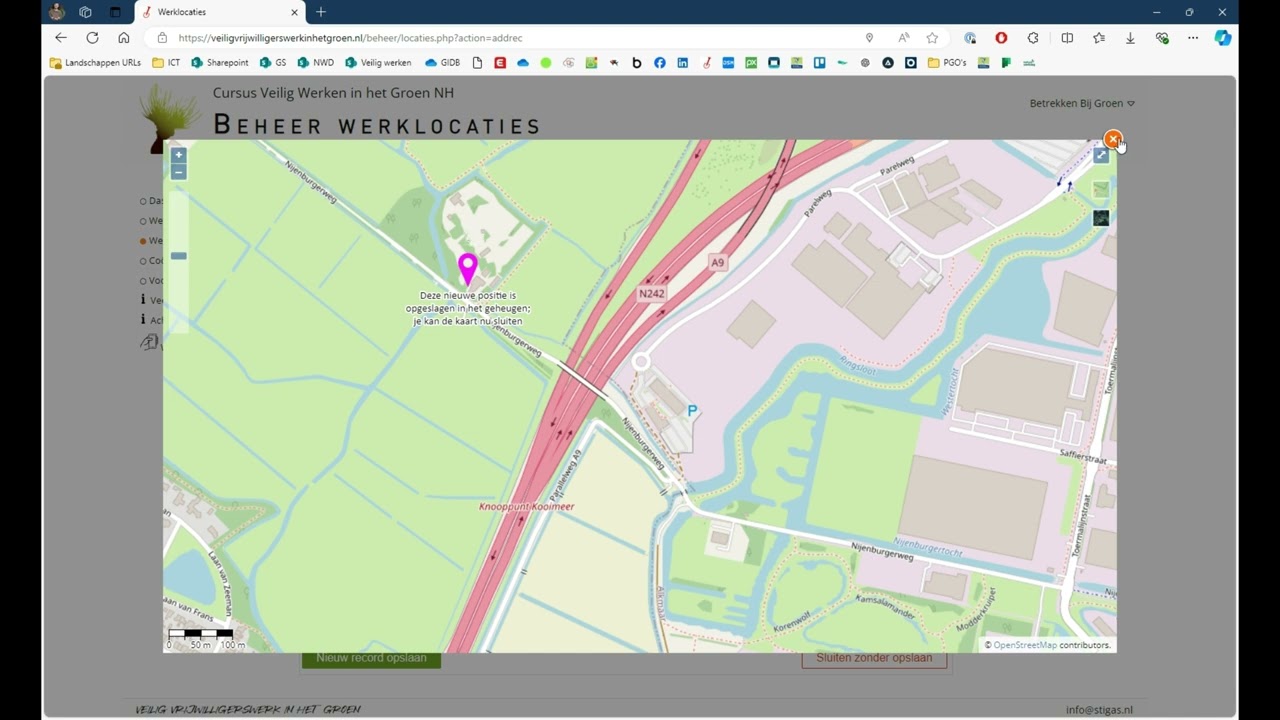Go back to the previous page

[x=61, y=38]
